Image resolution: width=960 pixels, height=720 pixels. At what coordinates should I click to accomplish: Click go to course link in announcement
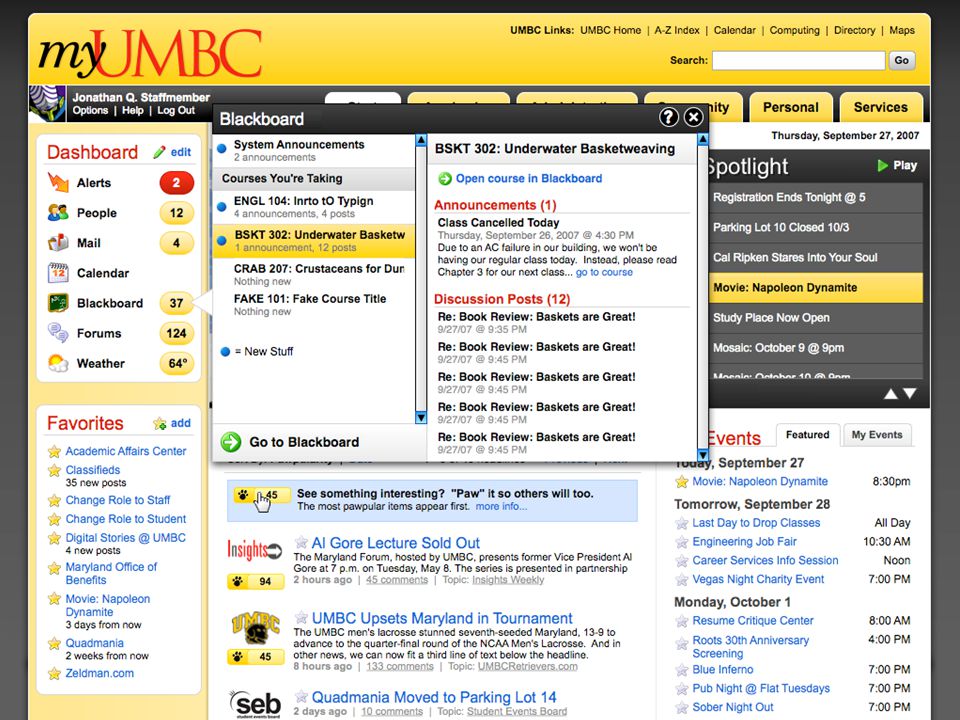click(x=604, y=272)
